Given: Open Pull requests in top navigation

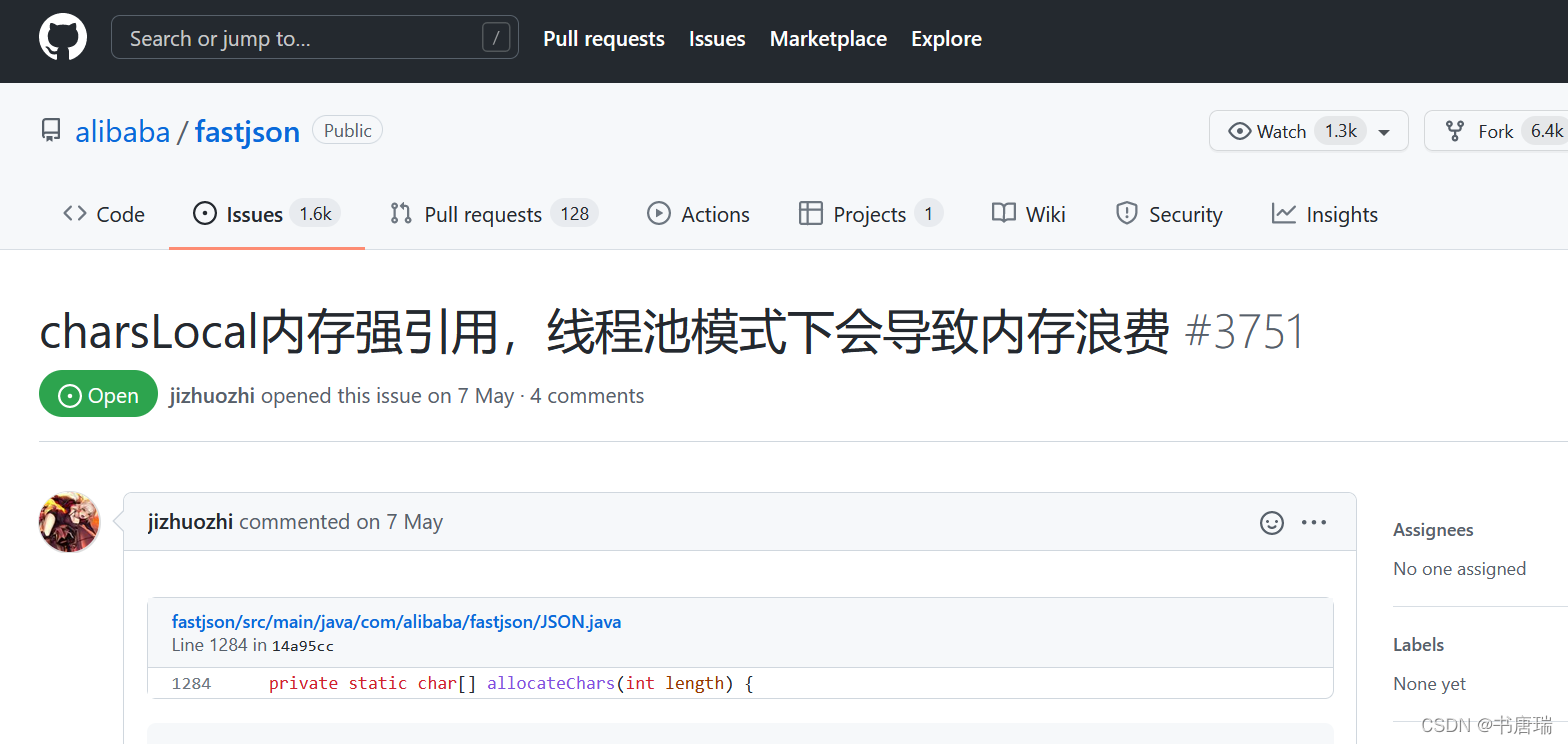Looking at the screenshot, I should point(604,39).
